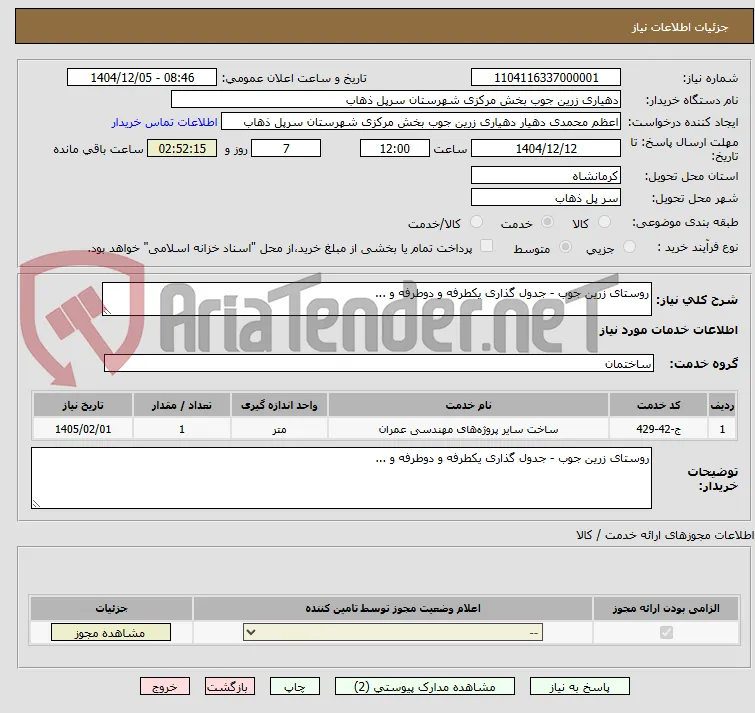
Task: Click the شرح کلی نیاز text area
Action: (377, 299)
